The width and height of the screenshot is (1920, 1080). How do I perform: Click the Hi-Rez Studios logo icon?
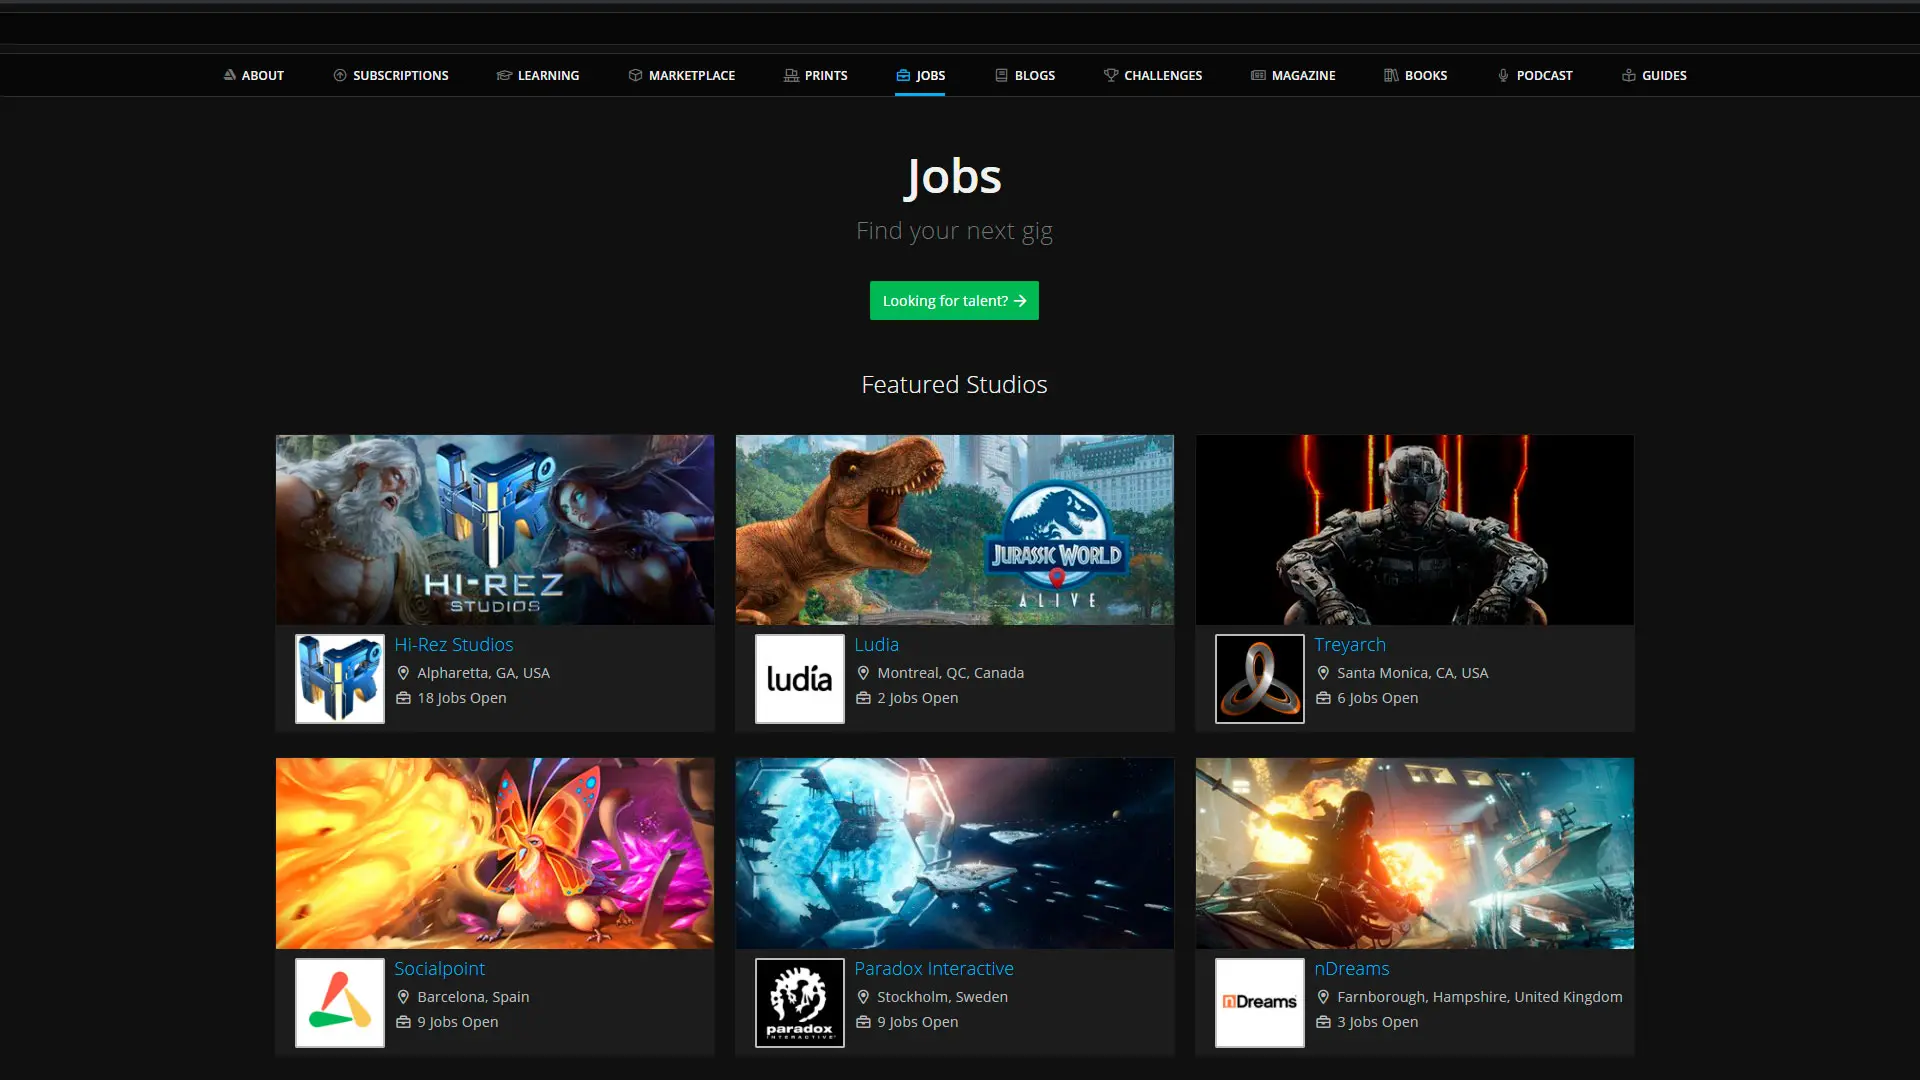pyautogui.click(x=340, y=679)
